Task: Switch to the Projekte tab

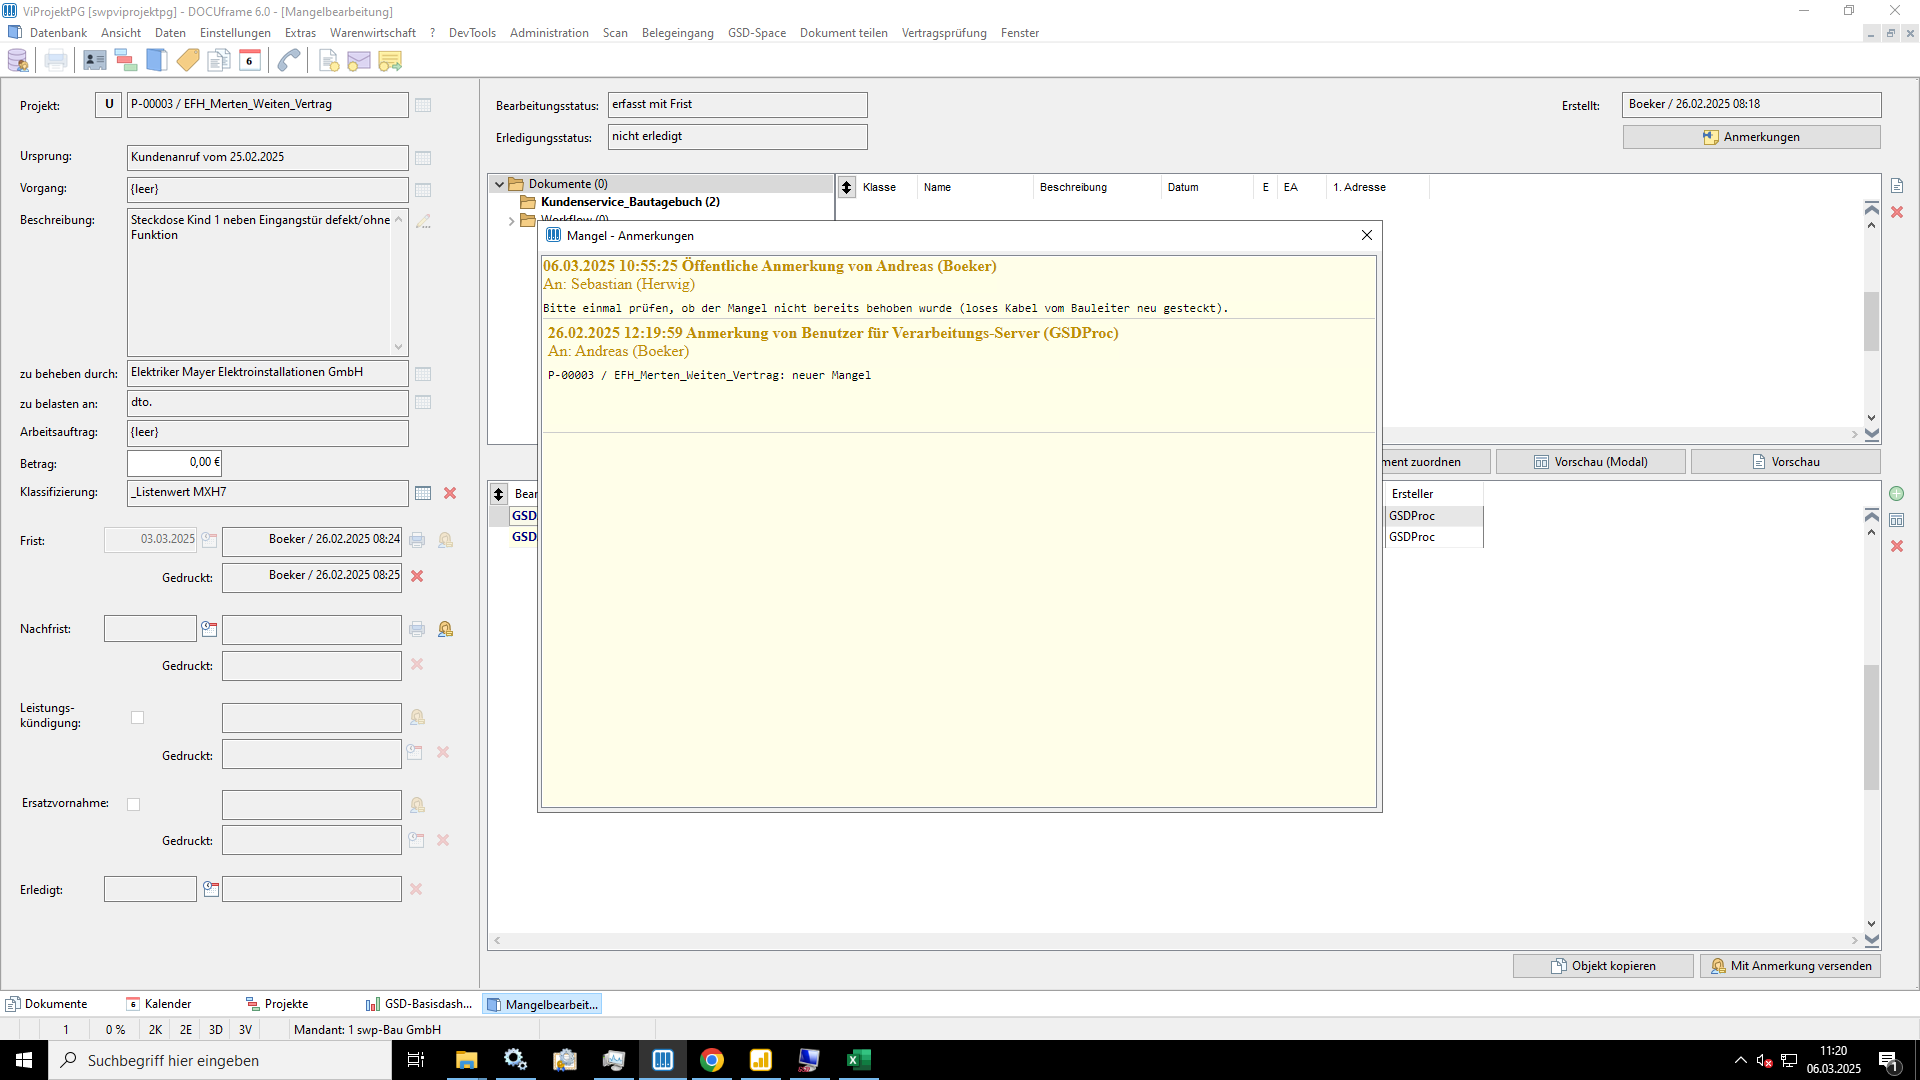Action: click(277, 1004)
